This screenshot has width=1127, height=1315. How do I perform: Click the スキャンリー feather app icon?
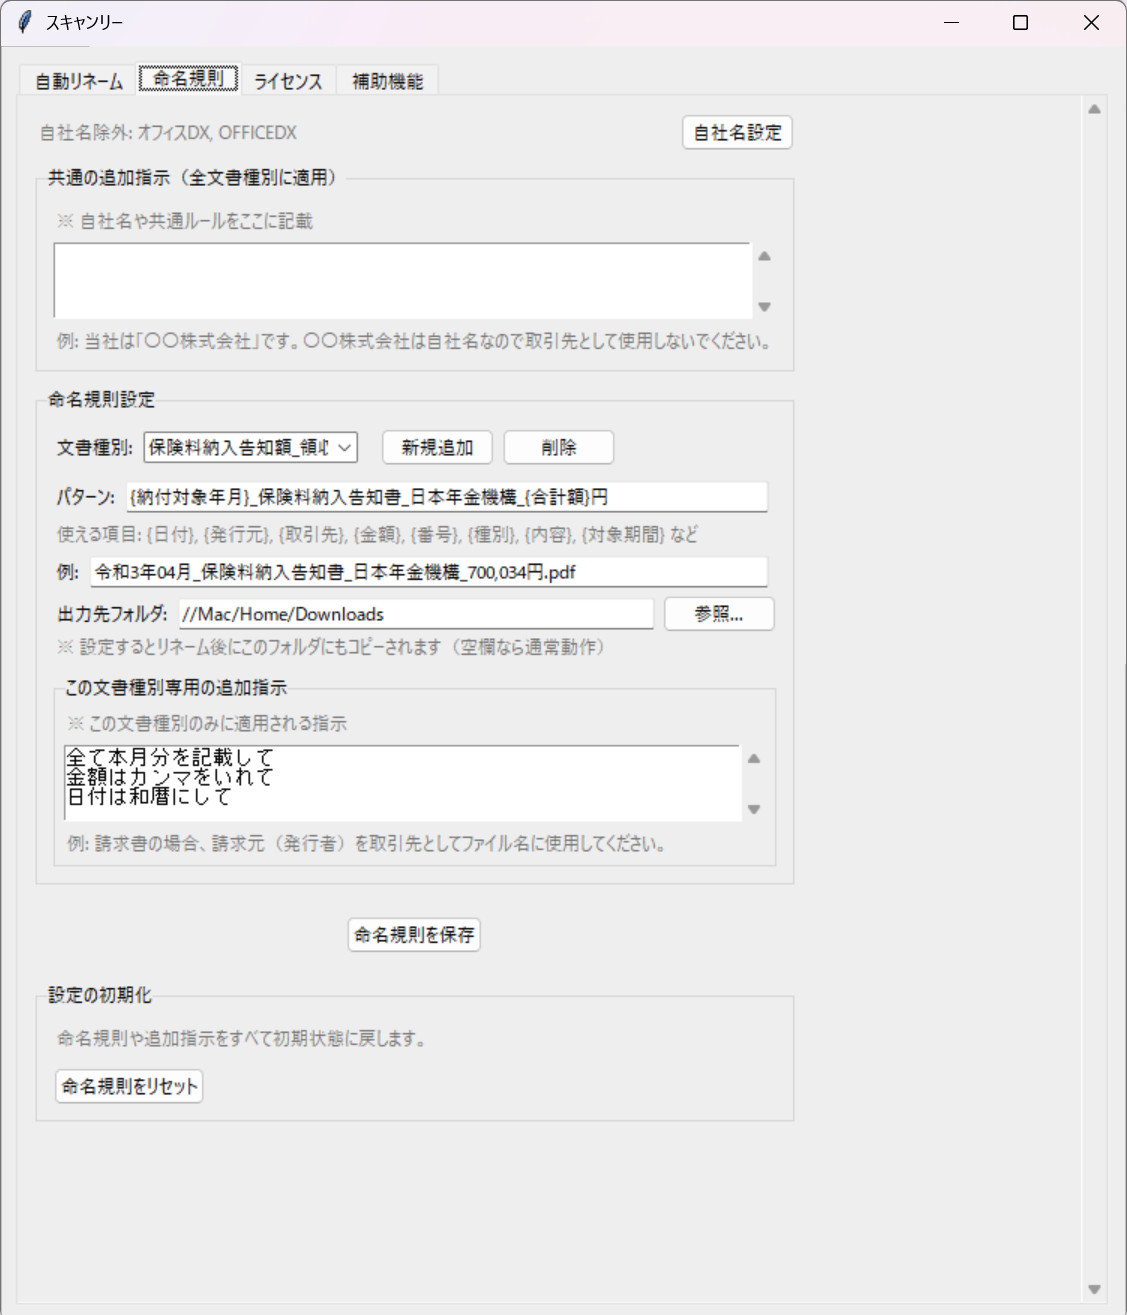[25, 22]
